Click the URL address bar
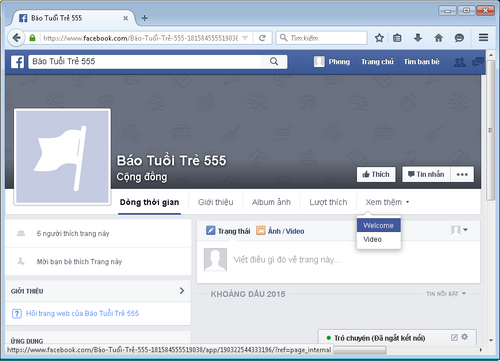This screenshot has width=500, height=361. (x=140, y=38)
